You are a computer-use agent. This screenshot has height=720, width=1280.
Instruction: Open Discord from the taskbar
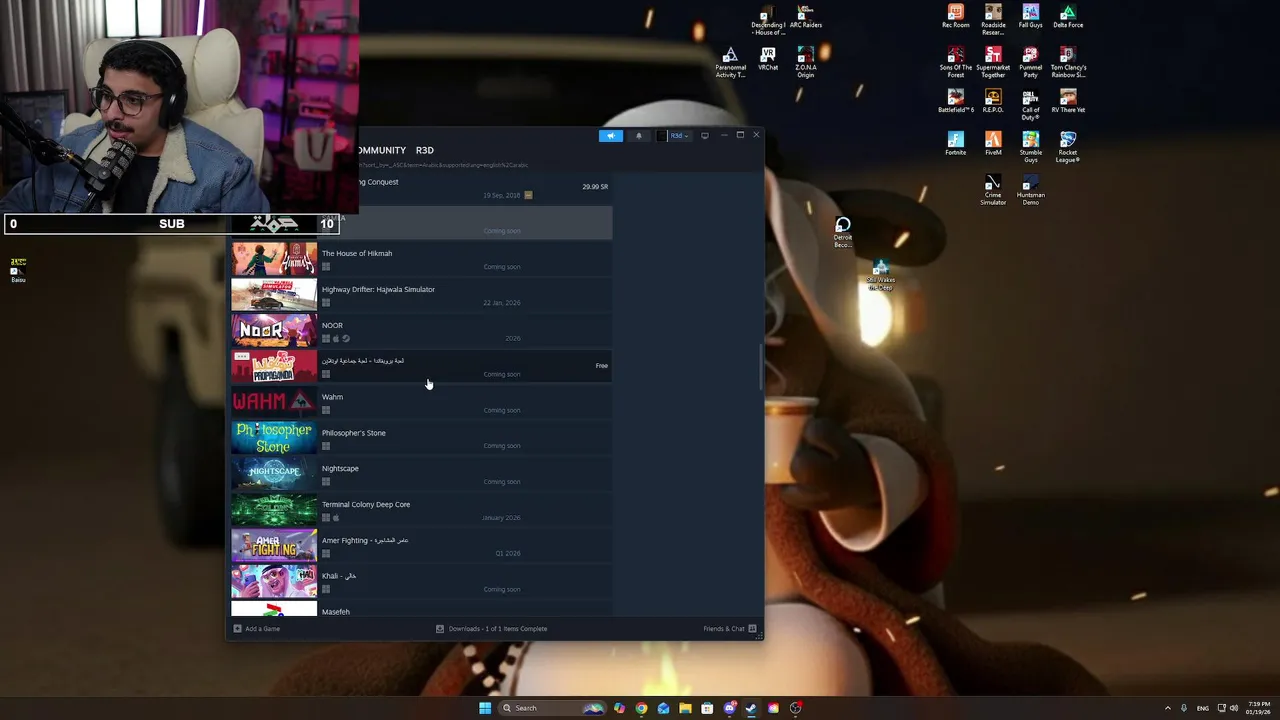[x=729, y=708]
